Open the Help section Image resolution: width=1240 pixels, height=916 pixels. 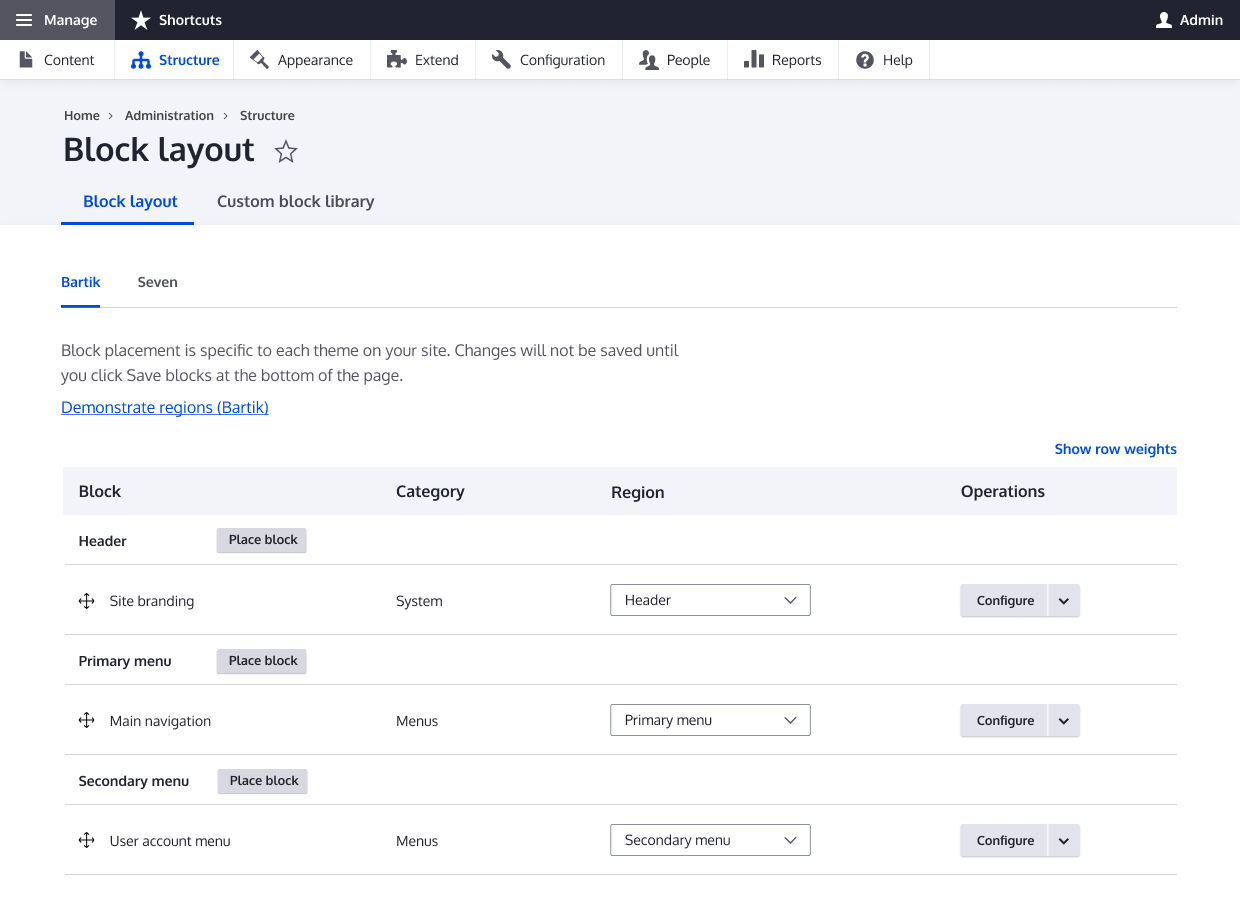pyautogui.click(x=884, y=60)
